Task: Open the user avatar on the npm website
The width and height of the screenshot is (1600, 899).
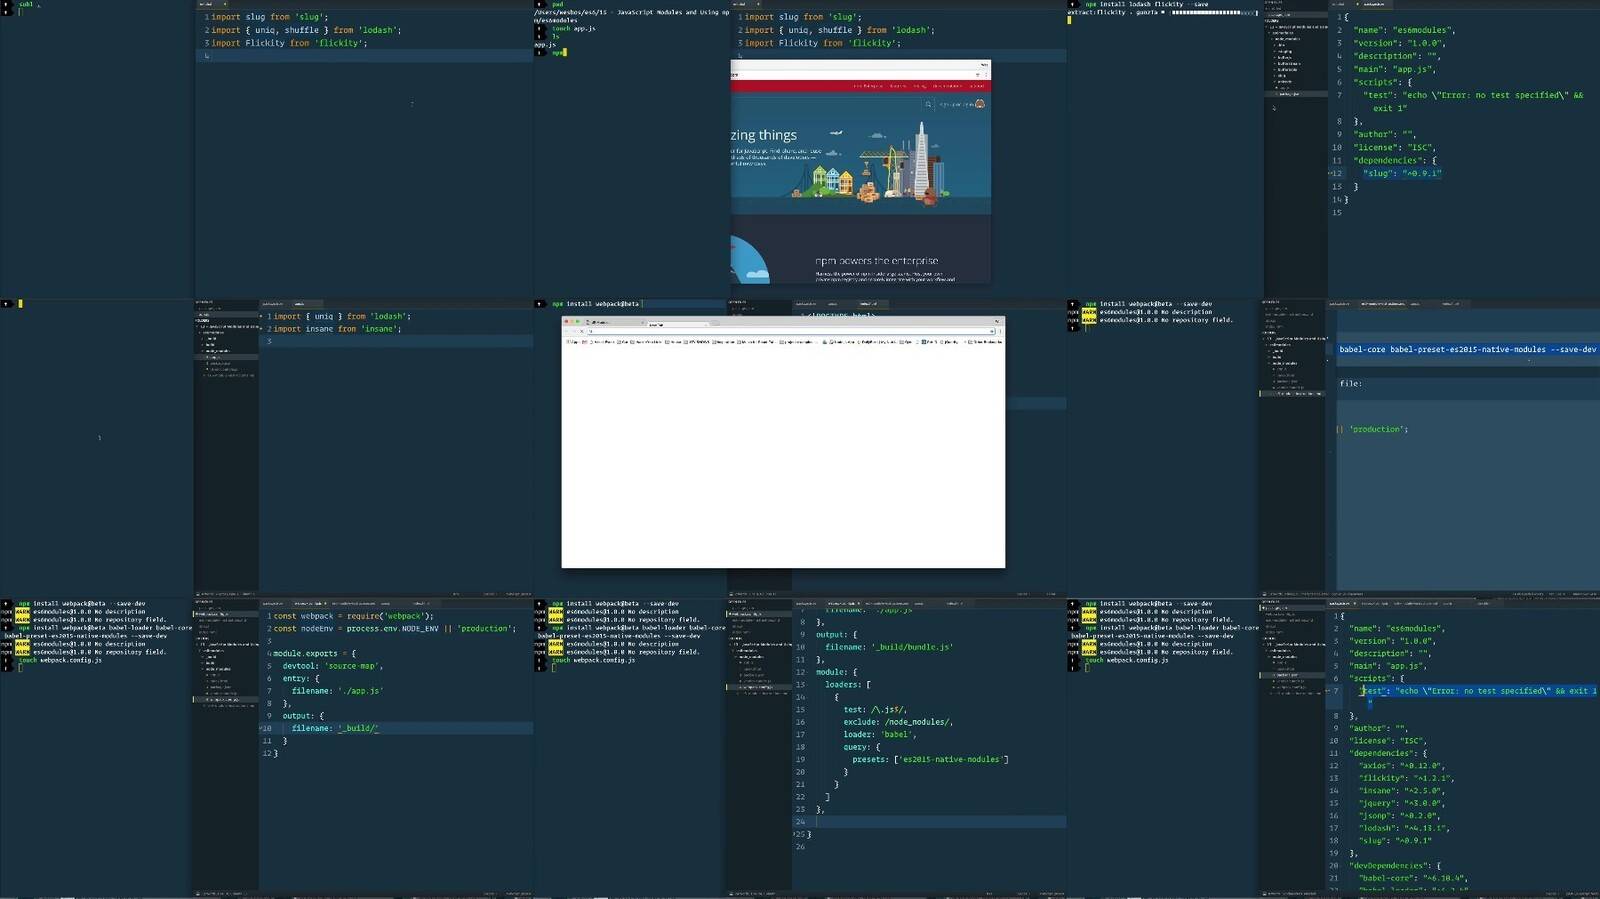Action: (x=980, y=104)
